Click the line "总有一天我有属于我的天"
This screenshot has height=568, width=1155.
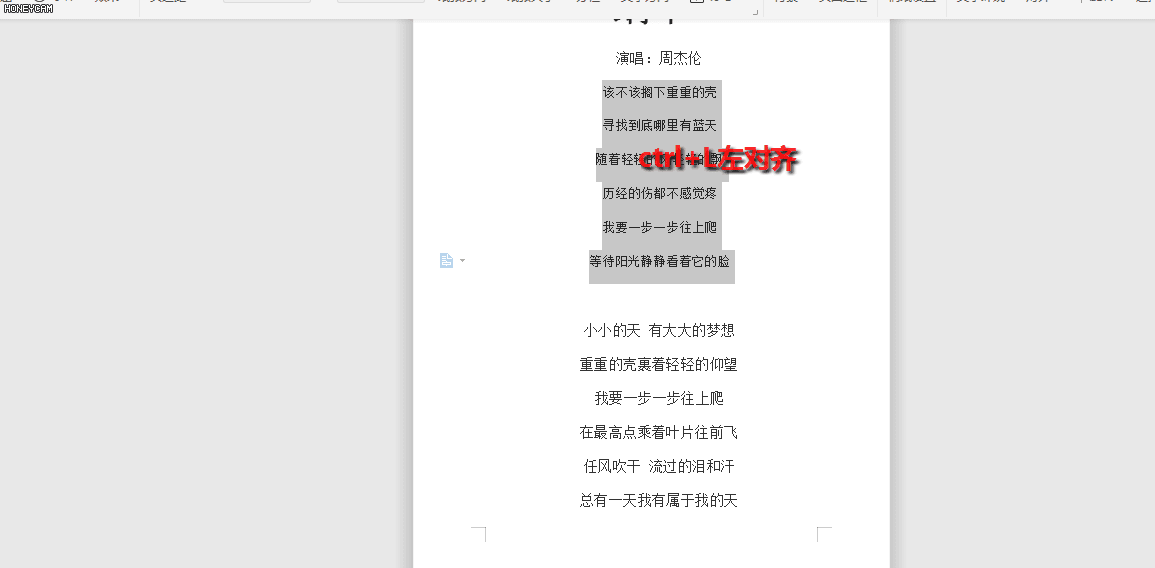(659, 501)
